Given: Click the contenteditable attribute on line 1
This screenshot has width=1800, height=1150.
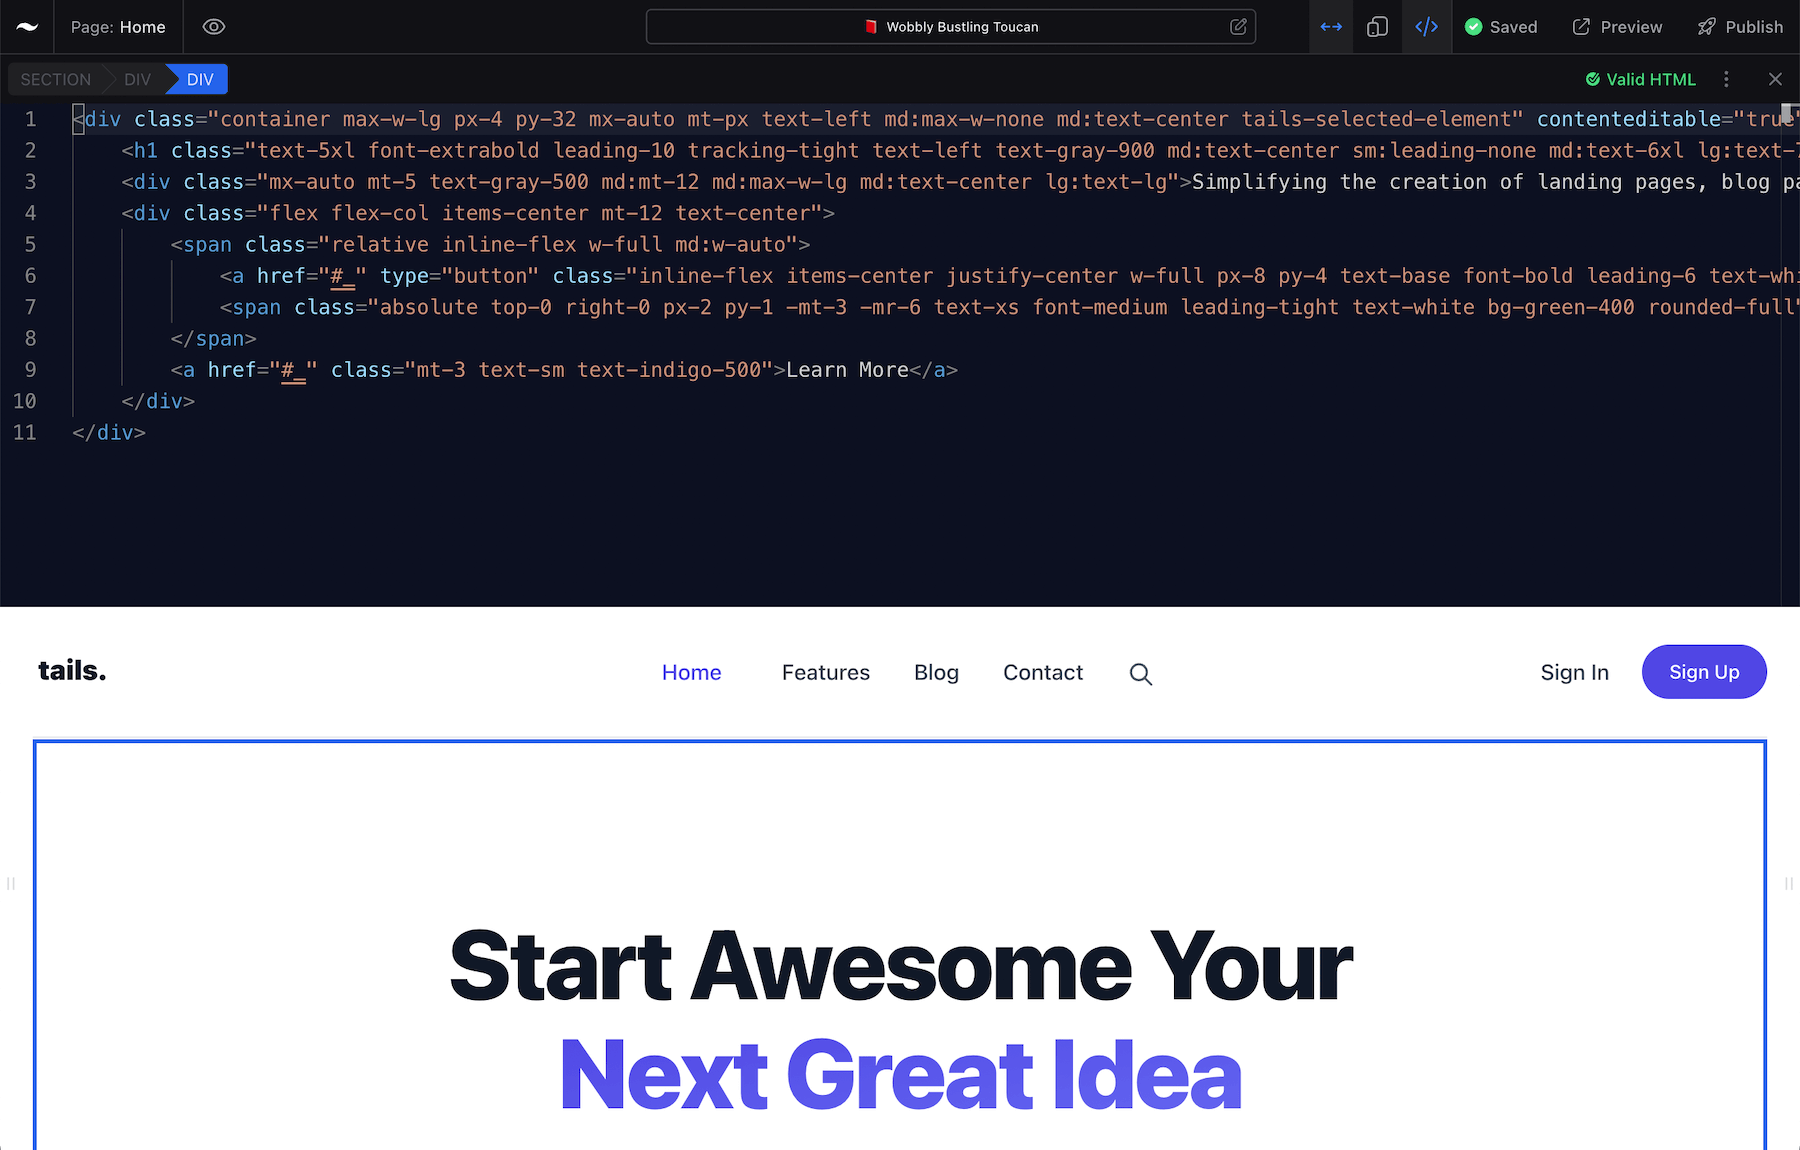Looking at the screenshot, I should [1628, 120].
